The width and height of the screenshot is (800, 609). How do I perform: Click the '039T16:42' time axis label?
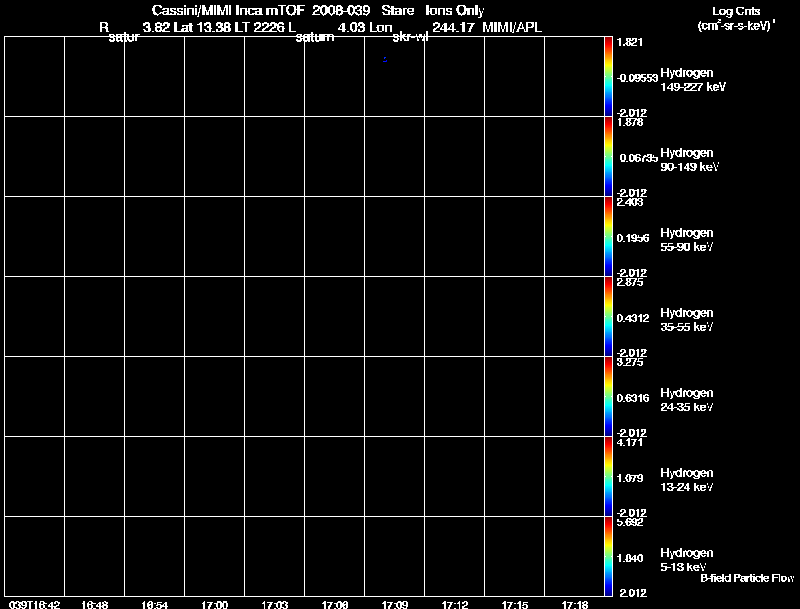35,604
